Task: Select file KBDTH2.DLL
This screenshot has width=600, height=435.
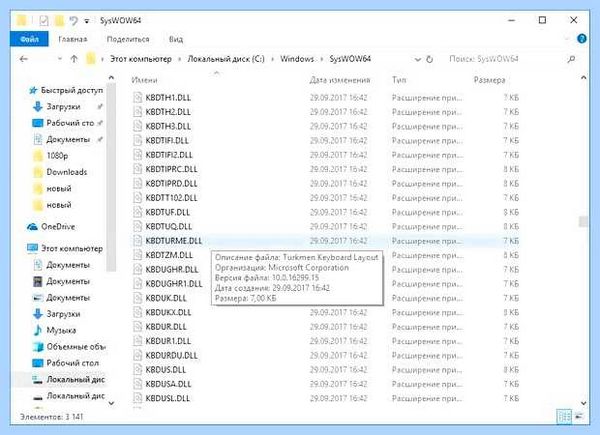Action: pyautogui.click(x=168, y=112)
